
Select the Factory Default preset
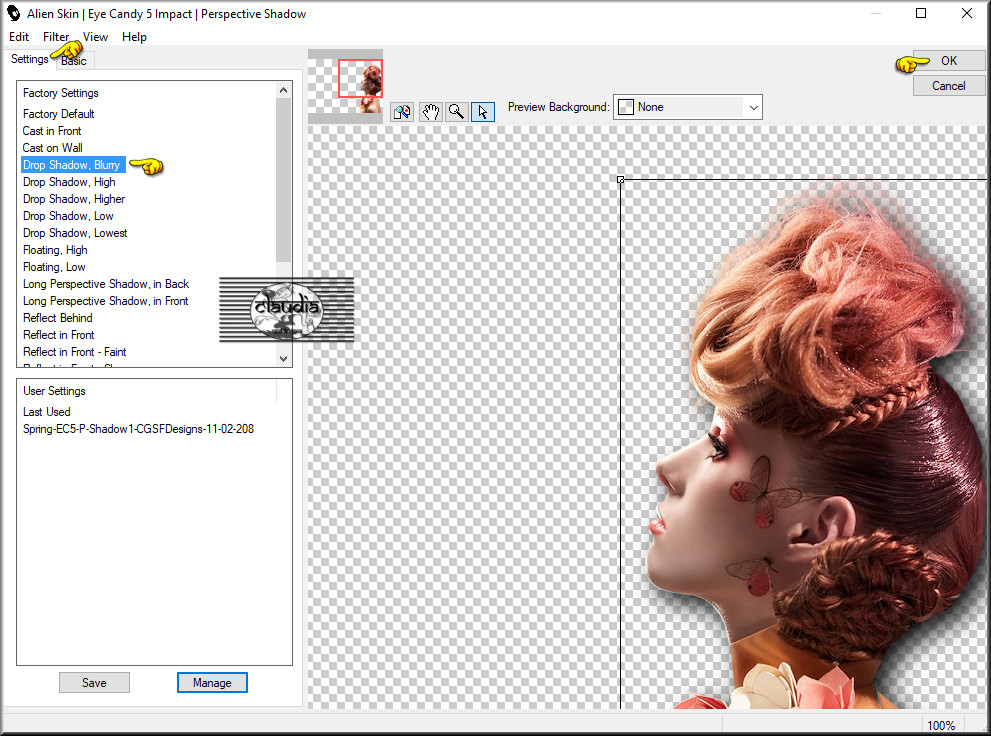click(59, 114)
